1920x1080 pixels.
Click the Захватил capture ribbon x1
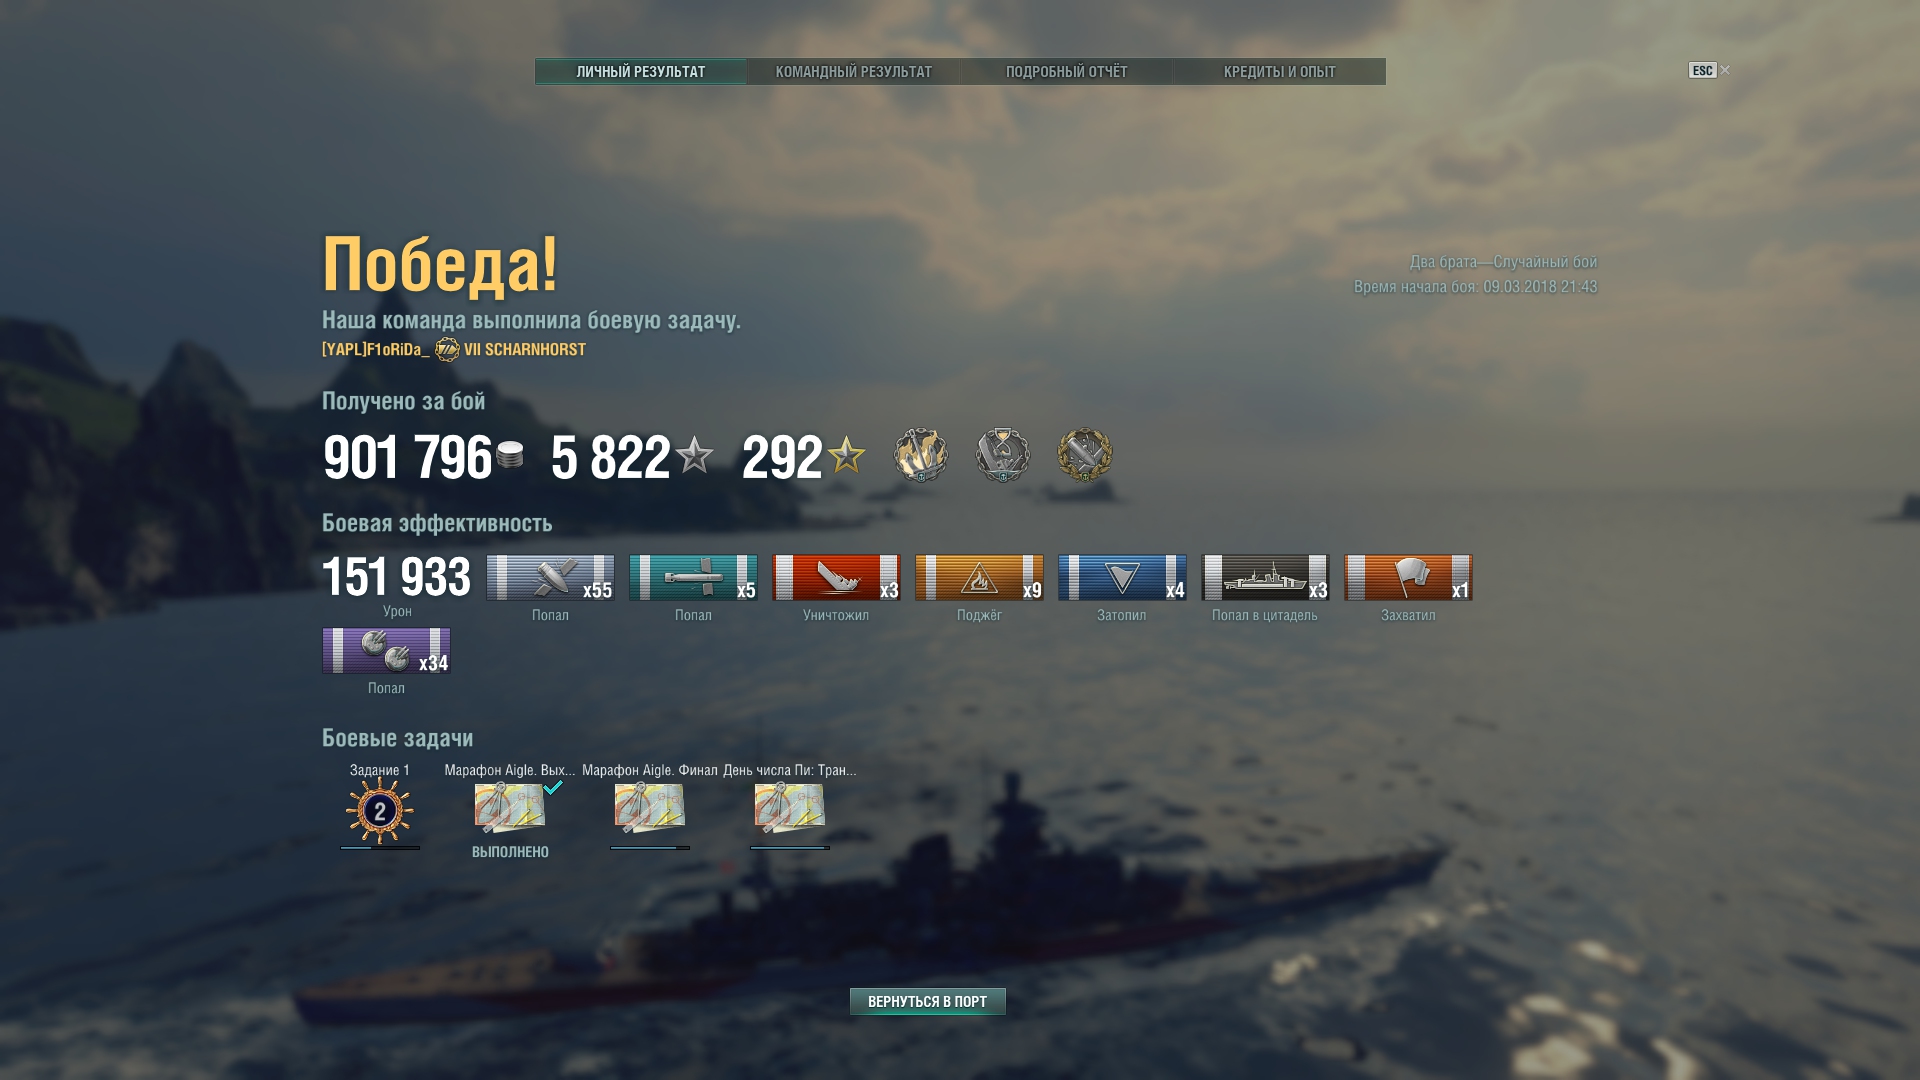[1408, 577]
